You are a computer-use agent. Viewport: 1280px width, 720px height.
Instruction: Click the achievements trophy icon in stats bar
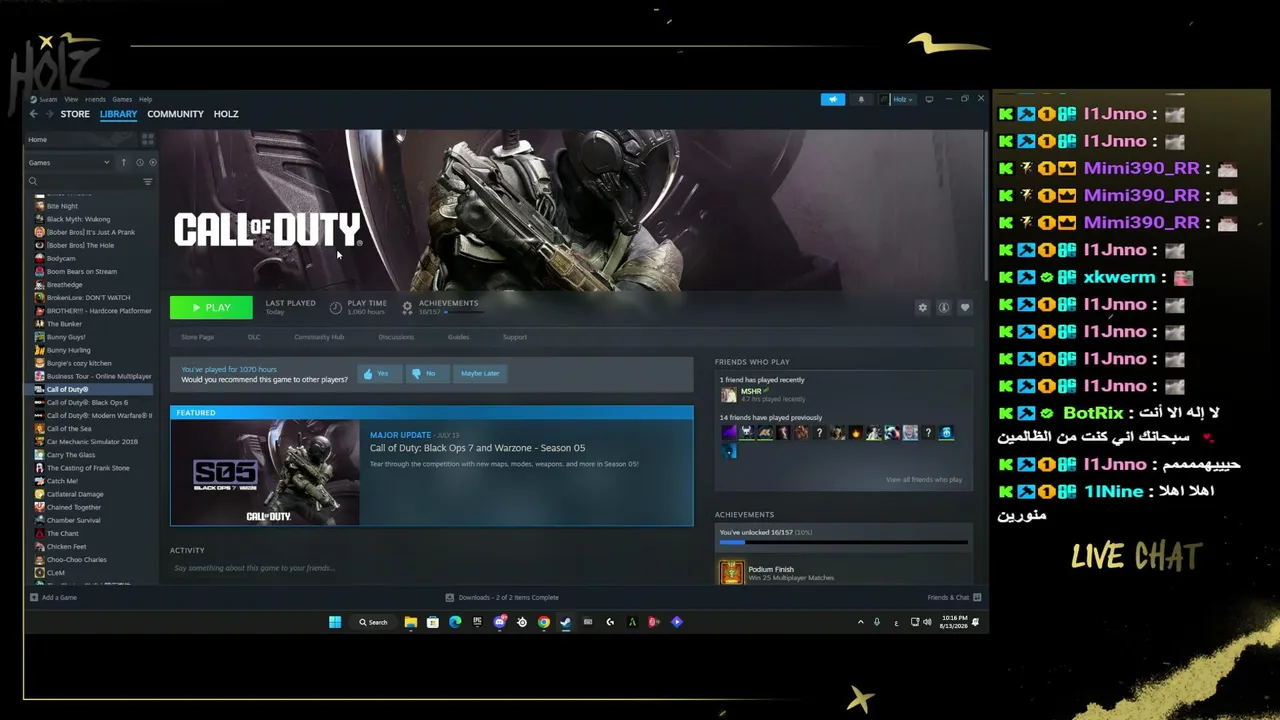(407, 307)
